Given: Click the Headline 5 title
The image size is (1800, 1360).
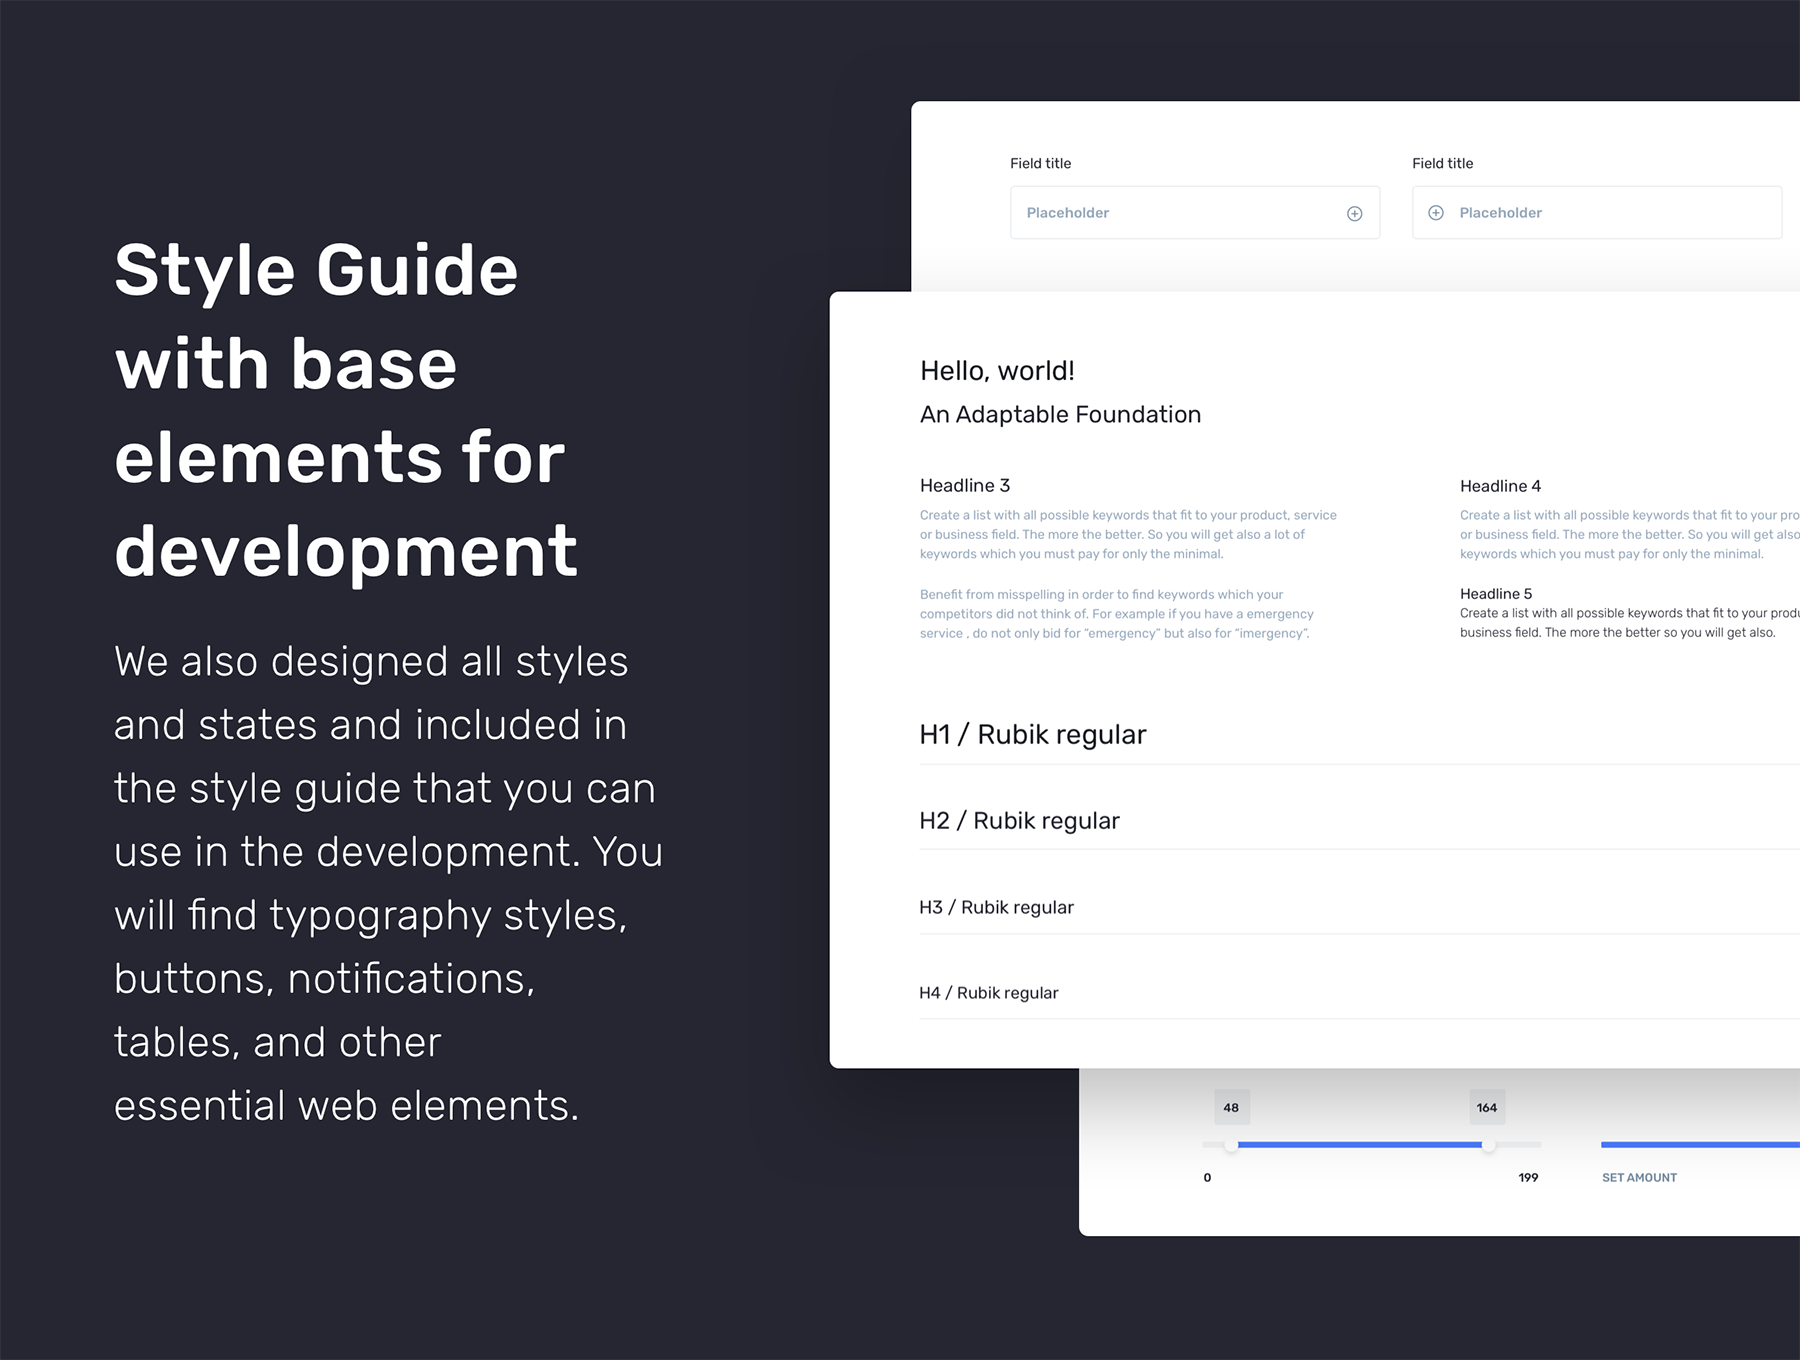Looking at the screenshot, I should click(1495, 594).
